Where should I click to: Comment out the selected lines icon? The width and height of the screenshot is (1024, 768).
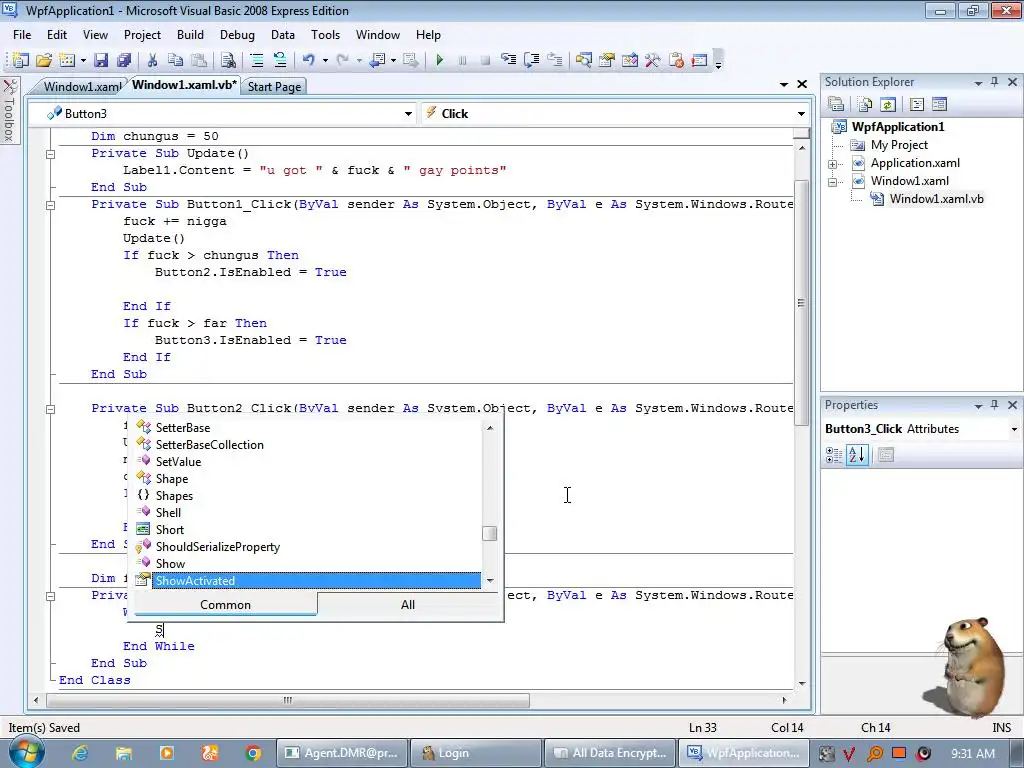pos(257,60)
